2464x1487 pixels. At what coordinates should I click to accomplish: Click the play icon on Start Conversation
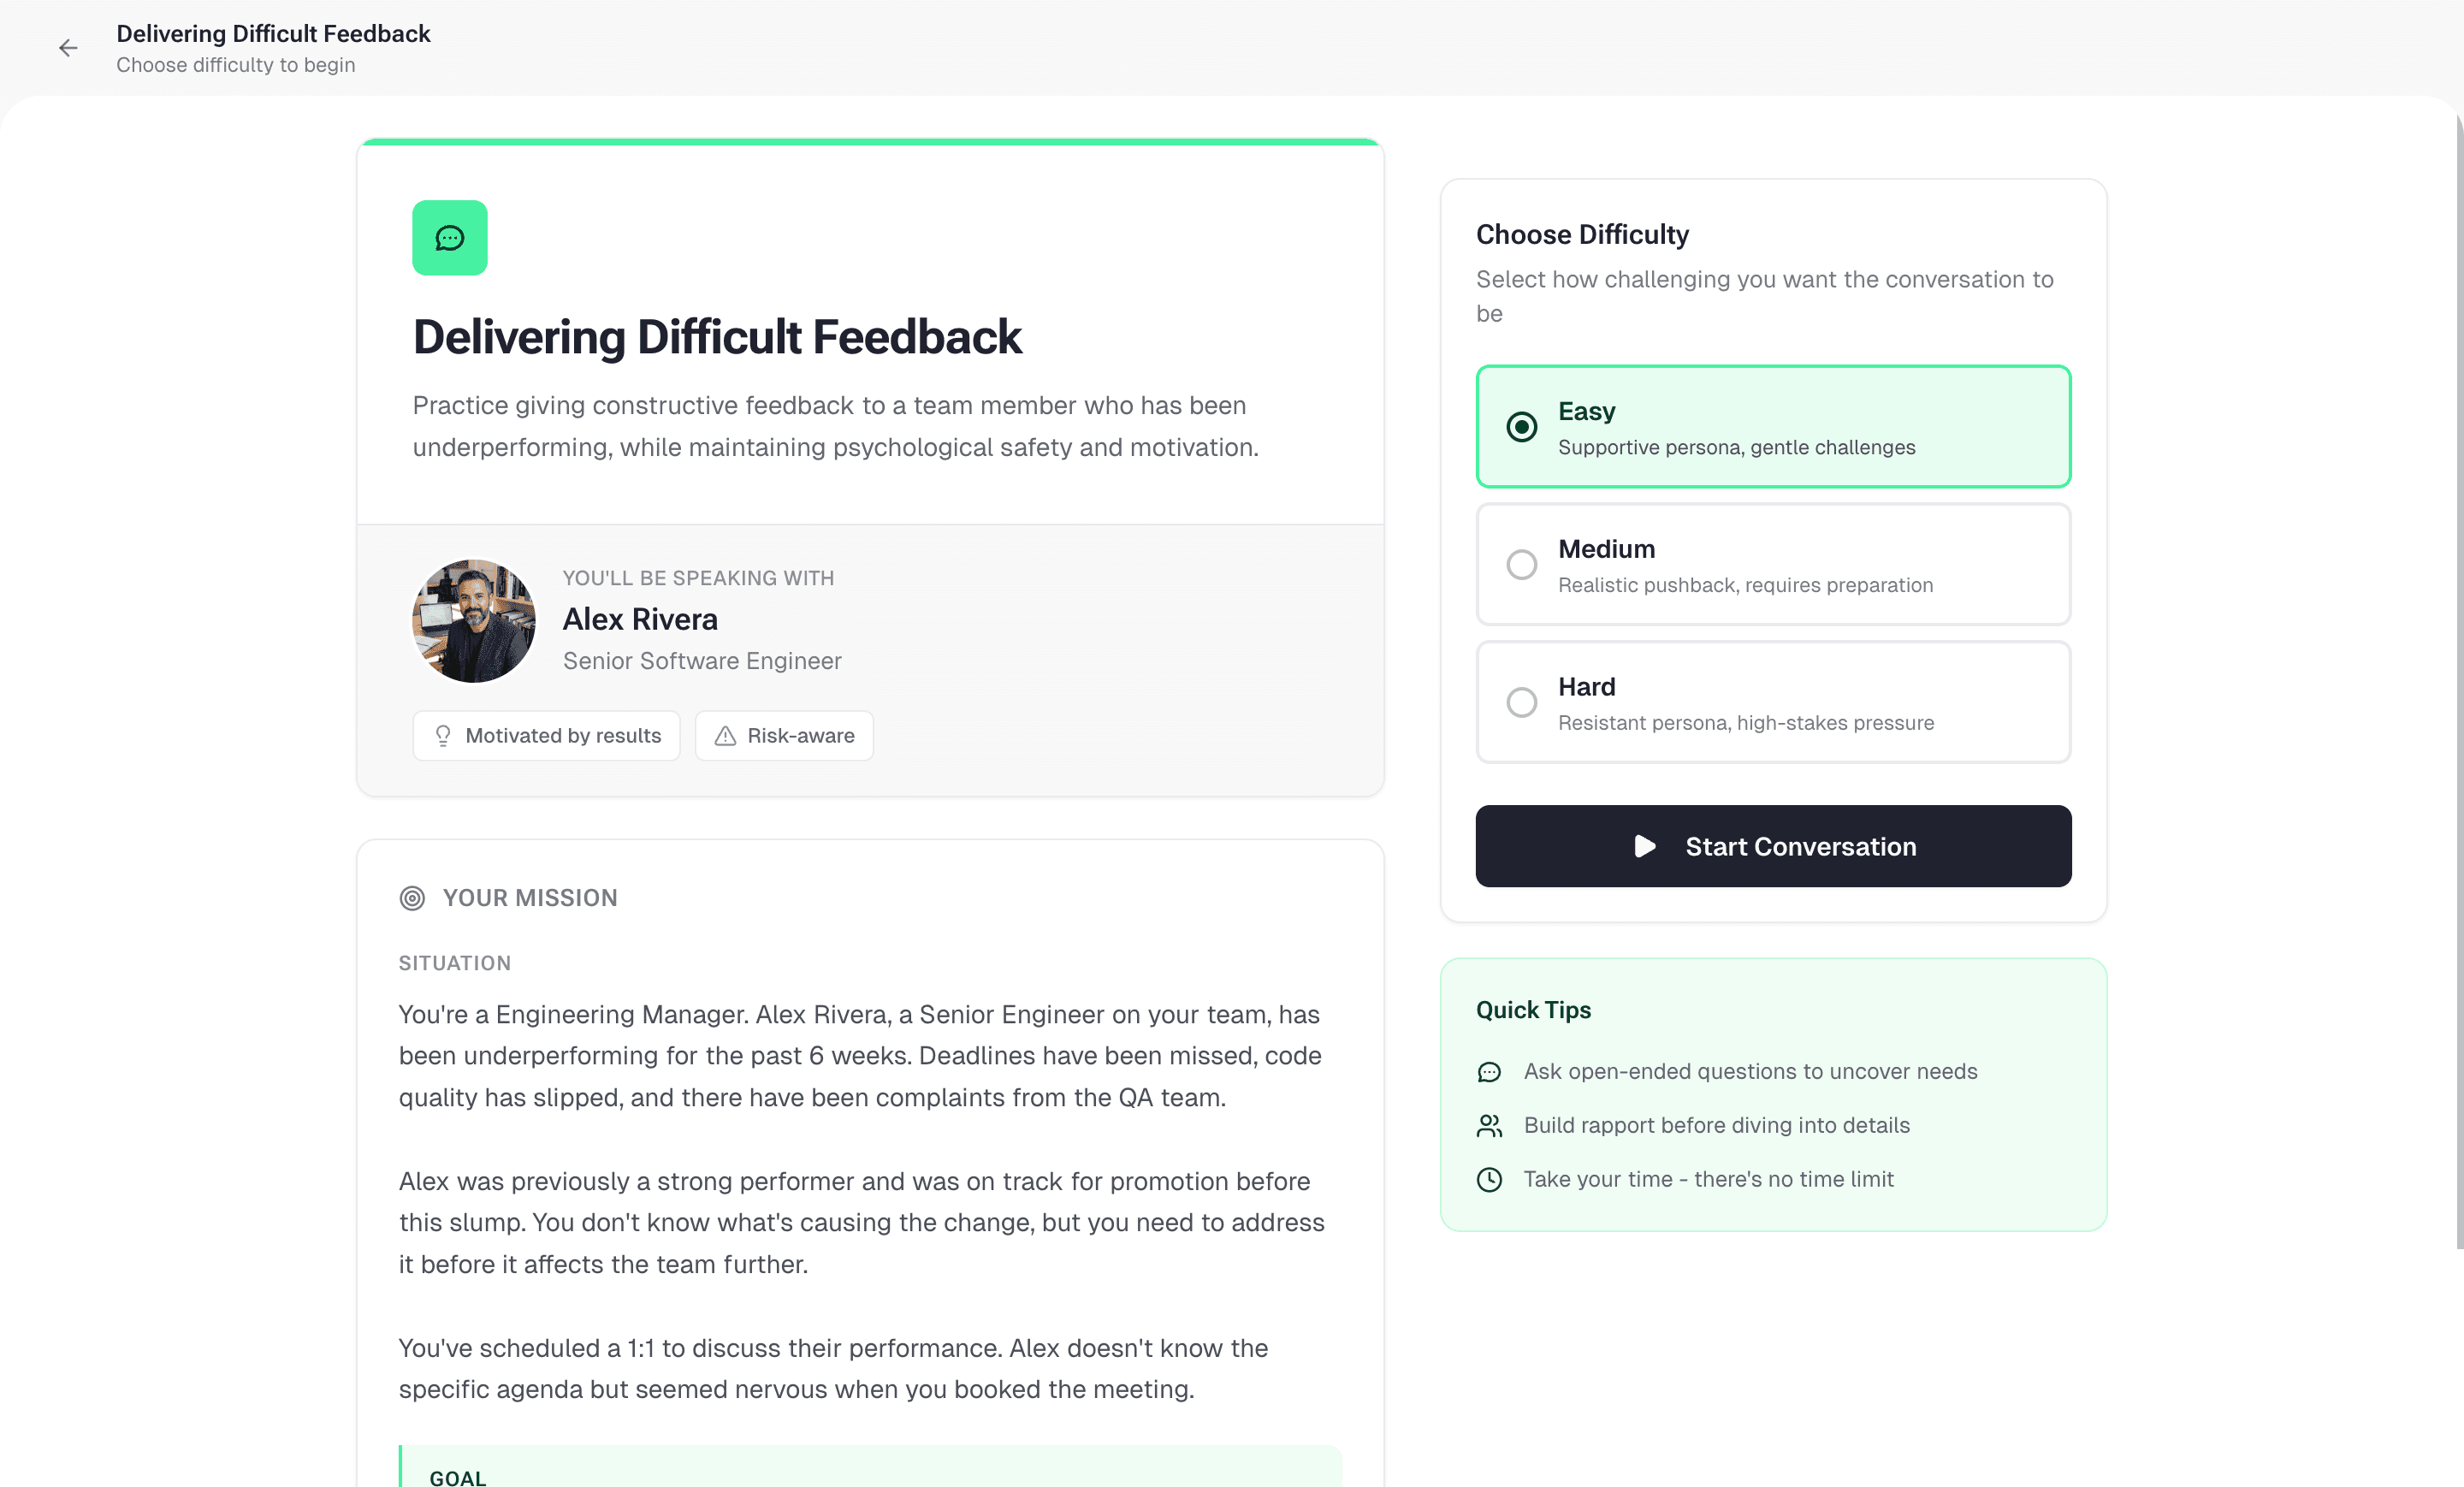click(1644, 847)
